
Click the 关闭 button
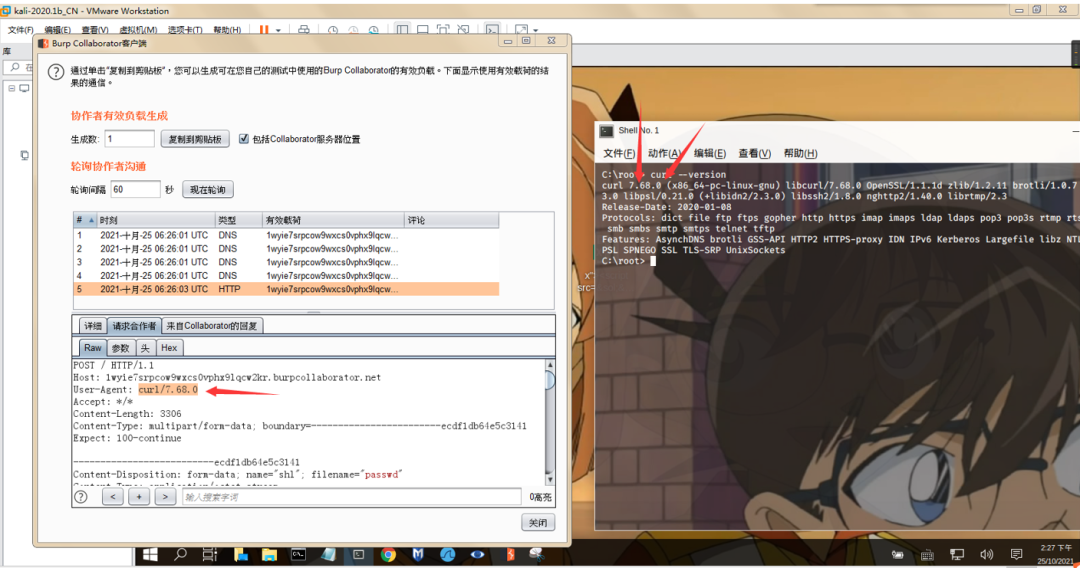point(538,523)
